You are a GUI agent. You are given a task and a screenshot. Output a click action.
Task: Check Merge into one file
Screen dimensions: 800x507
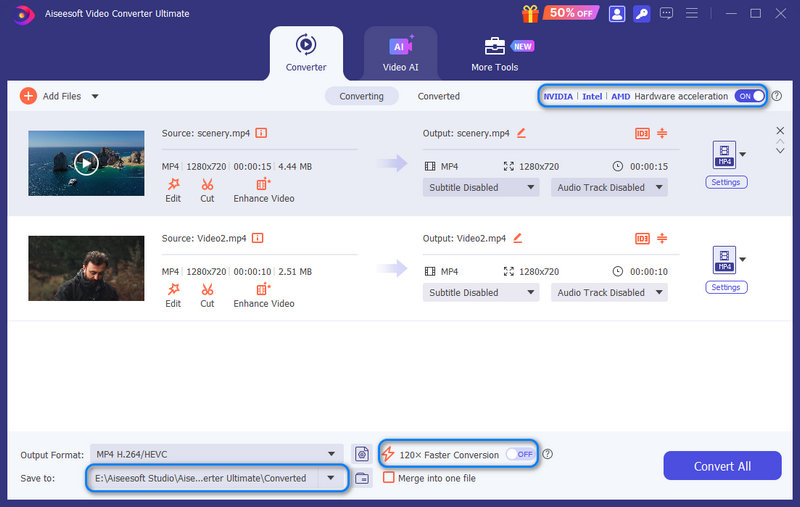389,478
